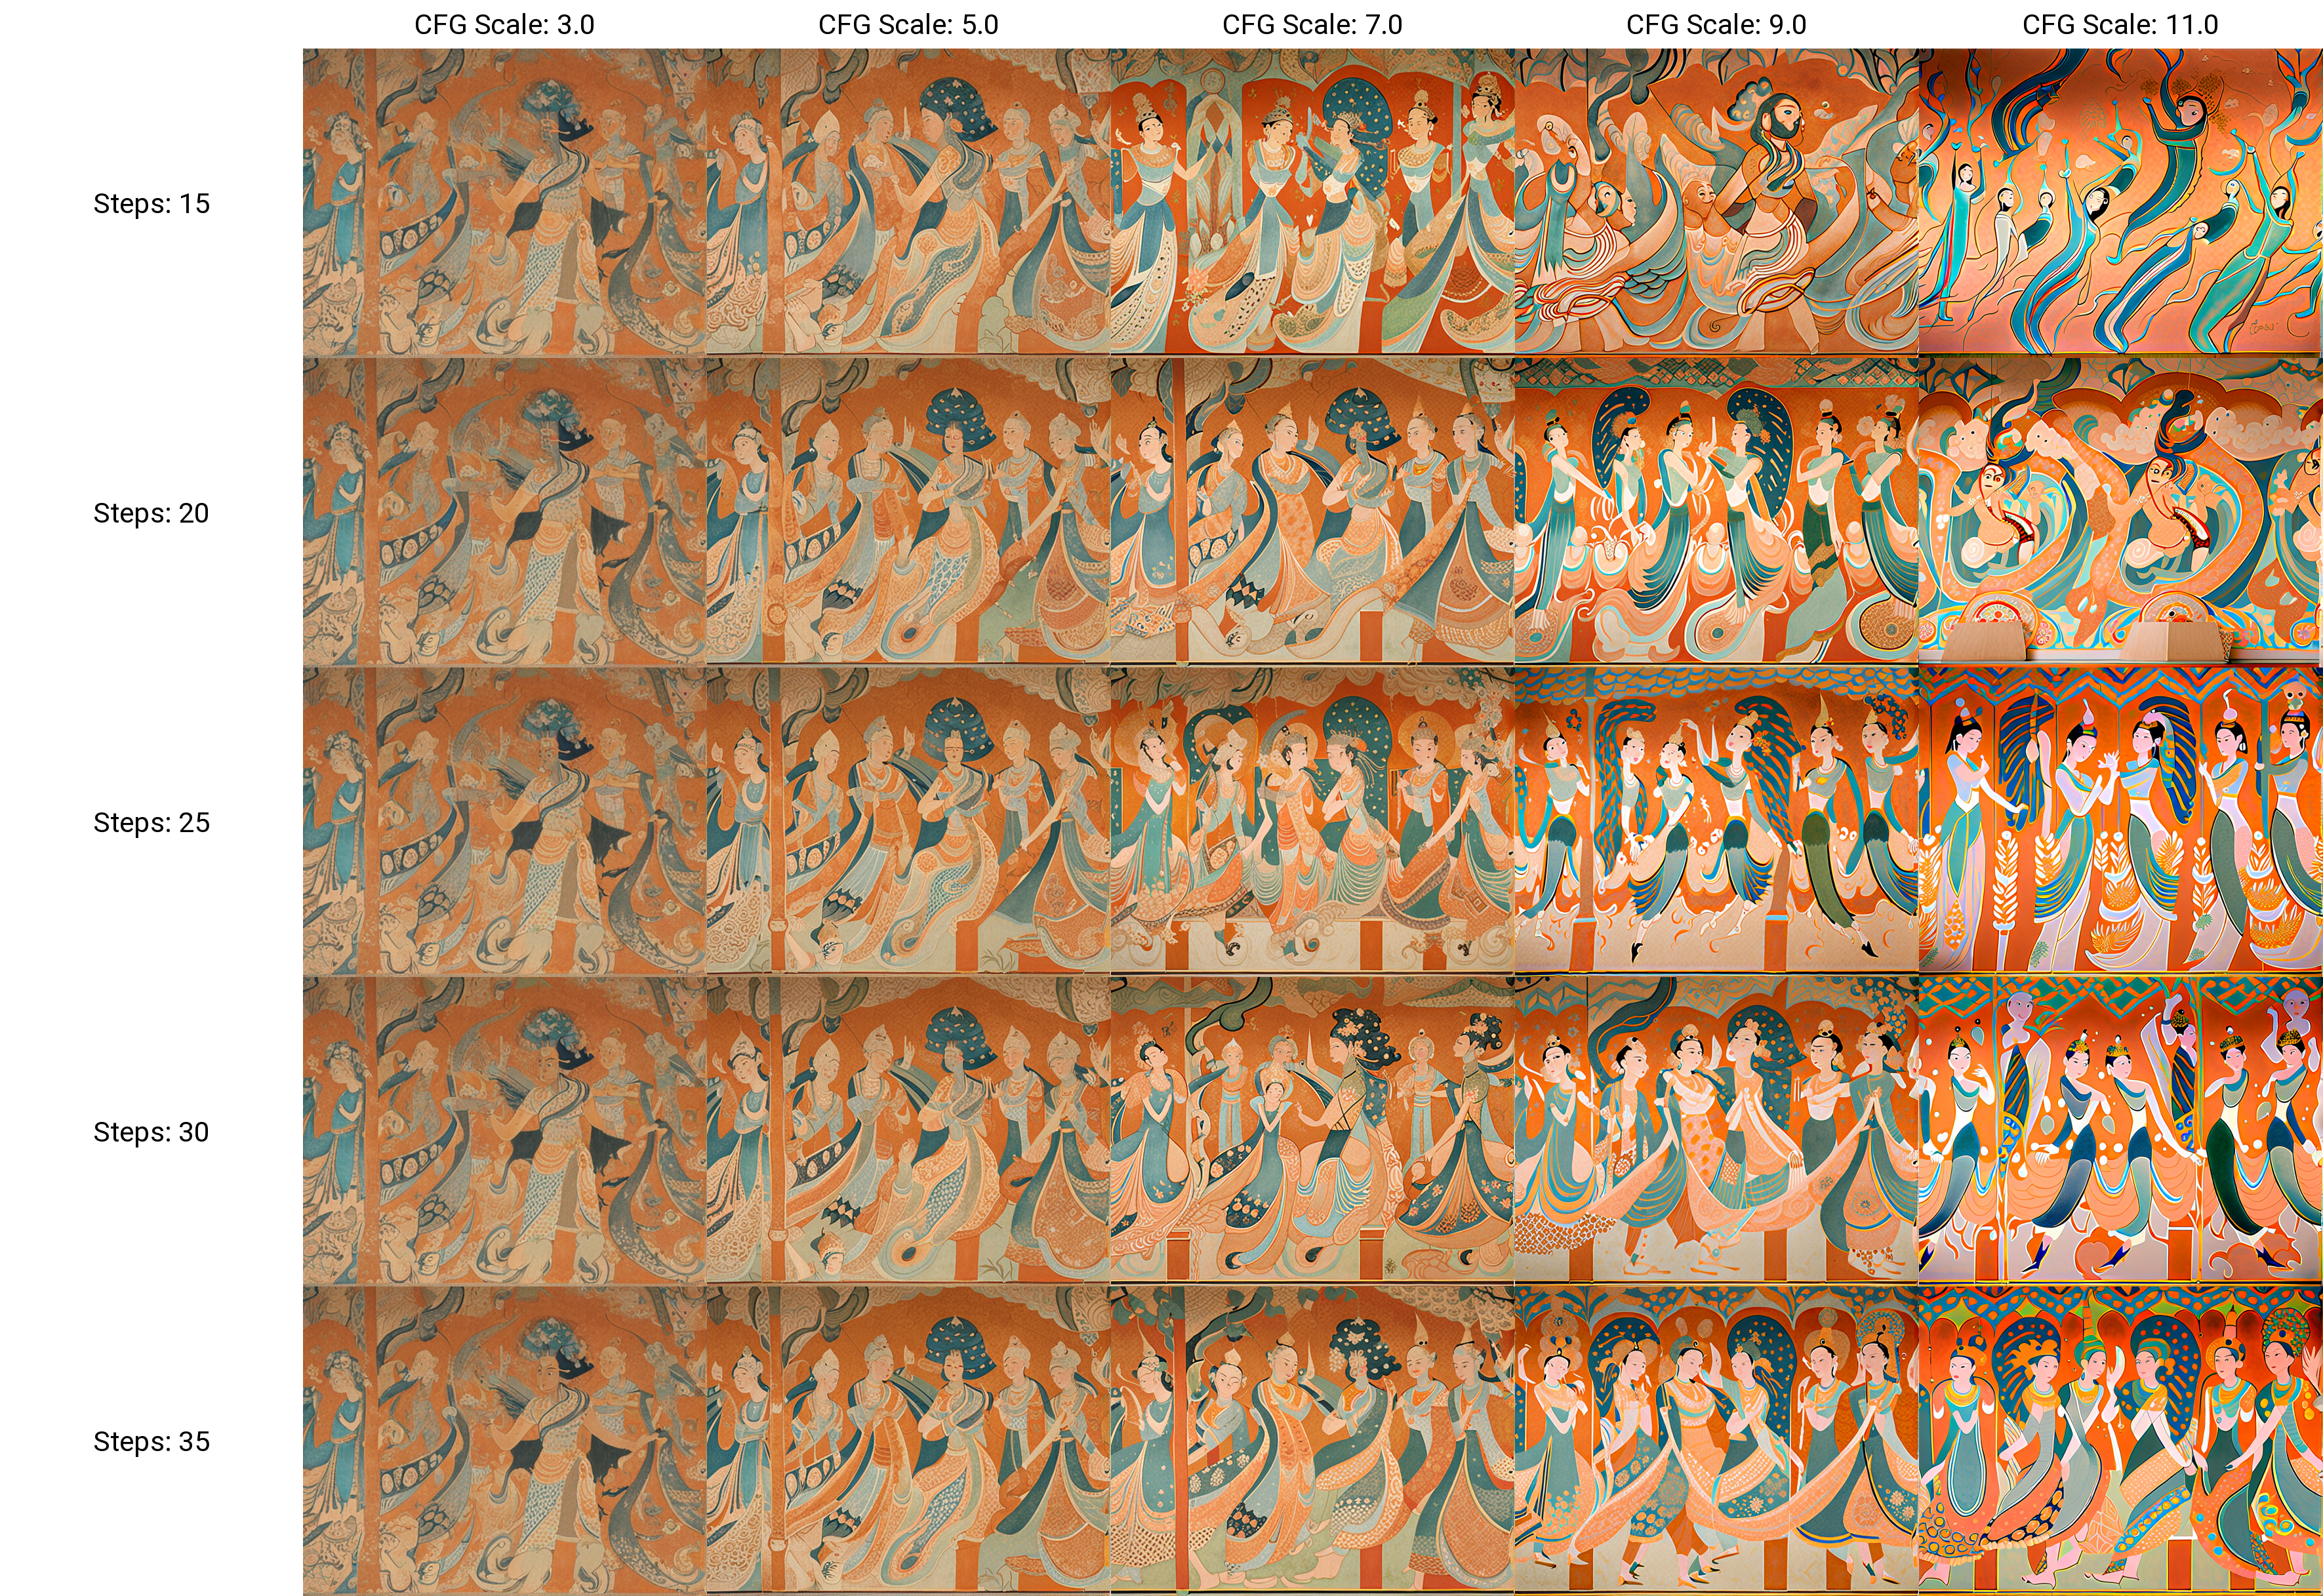Open the Steps 30, CFG 9.0 image
The image size is (2323, 1596).
pos(1716,1131)
